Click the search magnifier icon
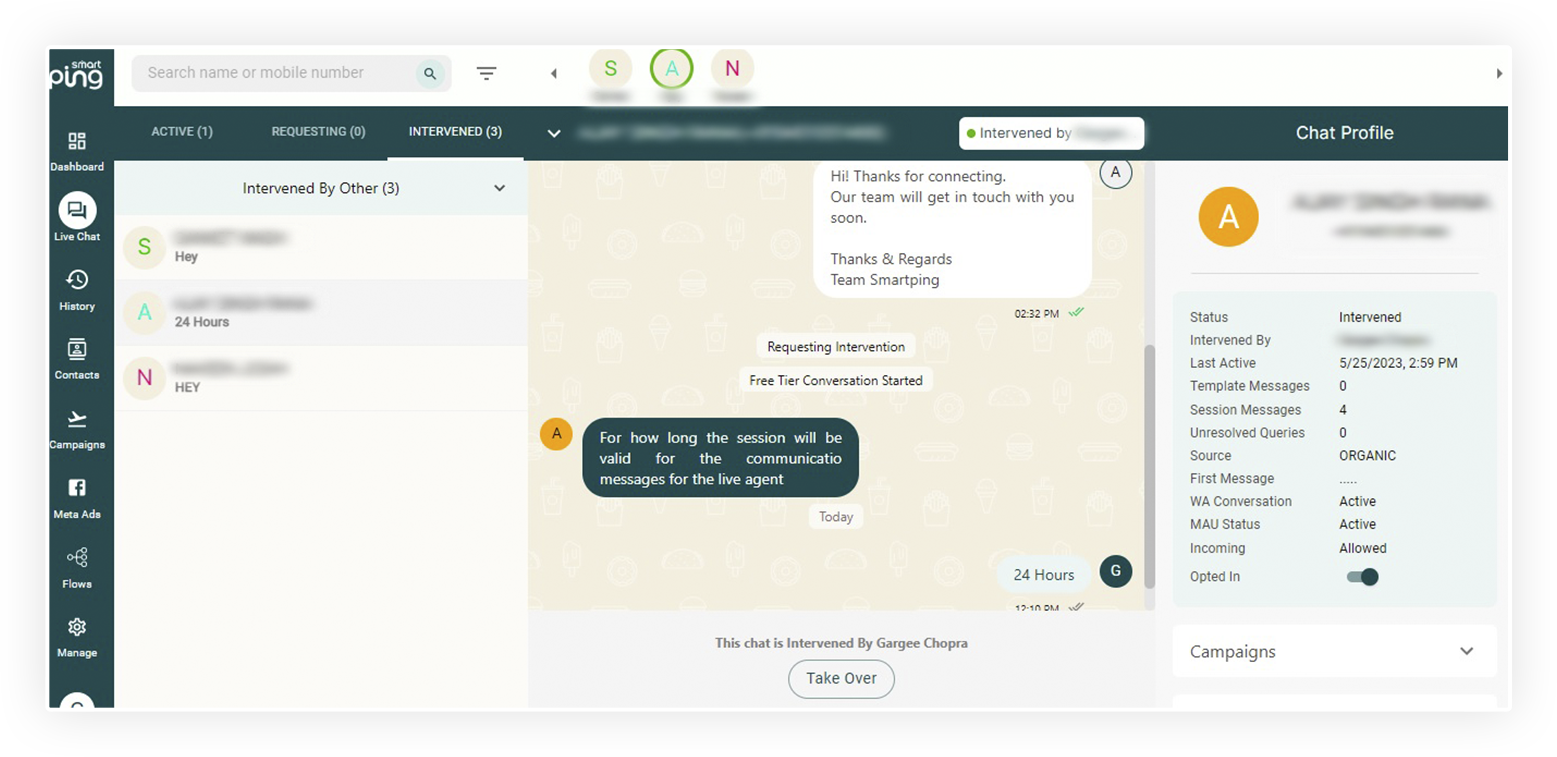 (x=430, y=73)
